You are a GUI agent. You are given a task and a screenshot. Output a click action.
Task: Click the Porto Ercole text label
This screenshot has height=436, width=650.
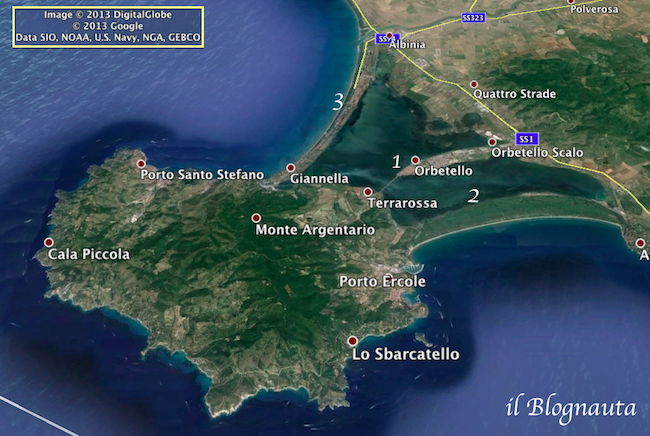click(382, 282)
